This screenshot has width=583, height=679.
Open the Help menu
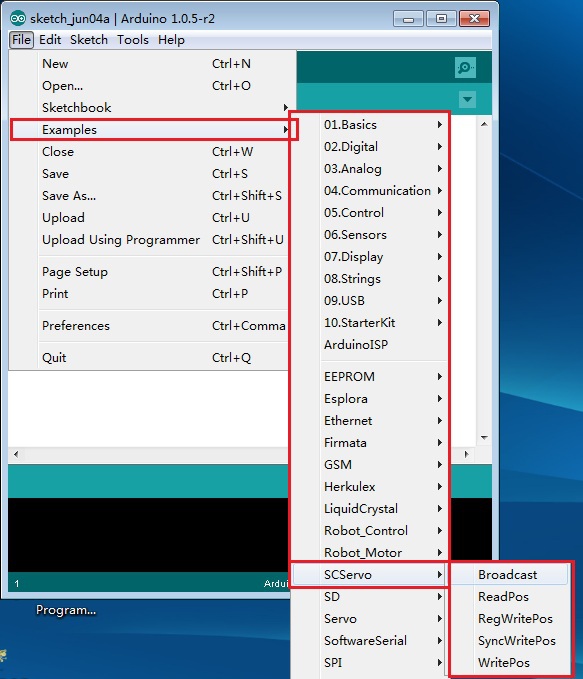point(171,40)
